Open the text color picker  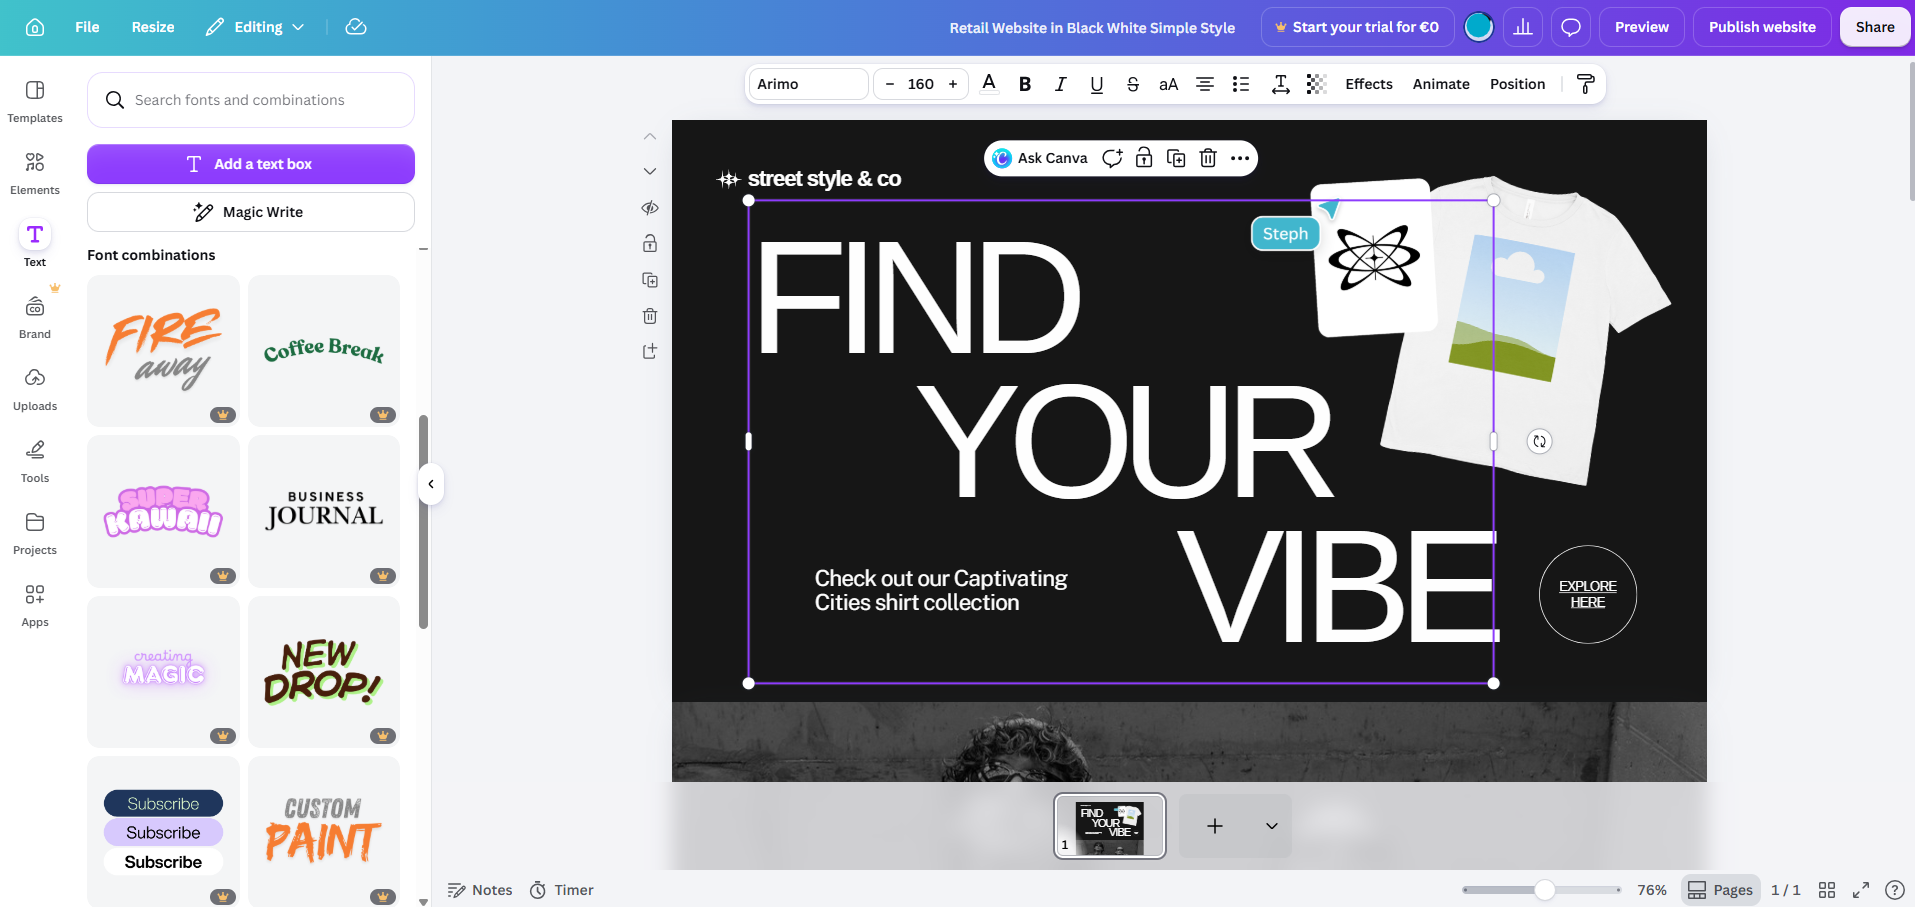(989, 84)
